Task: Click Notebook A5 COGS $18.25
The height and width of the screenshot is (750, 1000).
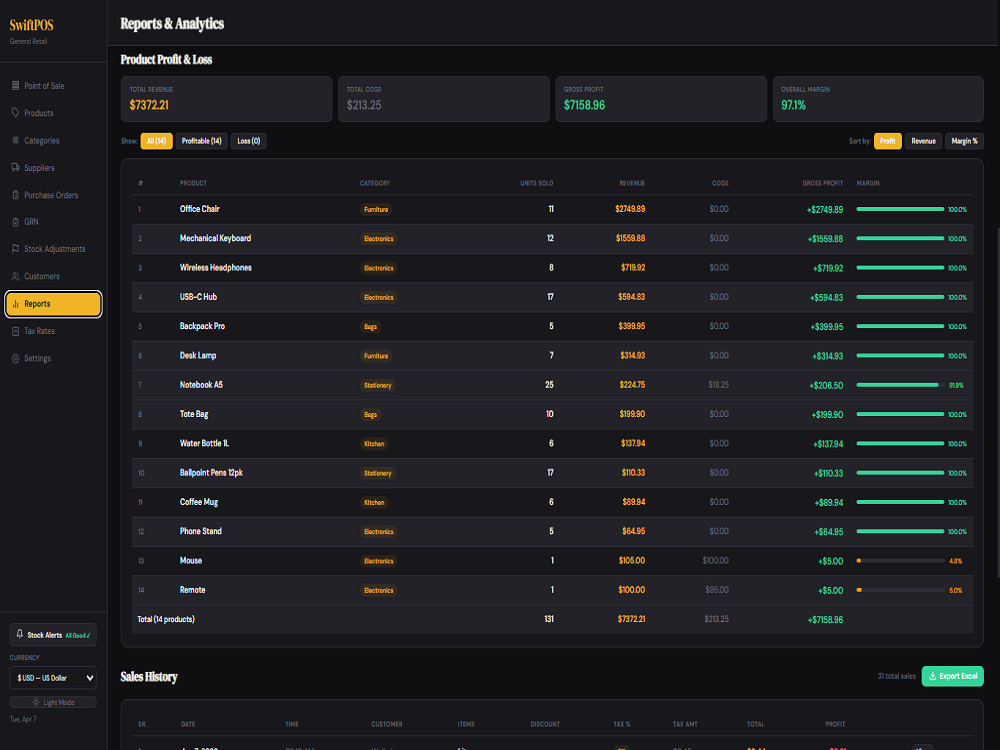Action: 718,385
